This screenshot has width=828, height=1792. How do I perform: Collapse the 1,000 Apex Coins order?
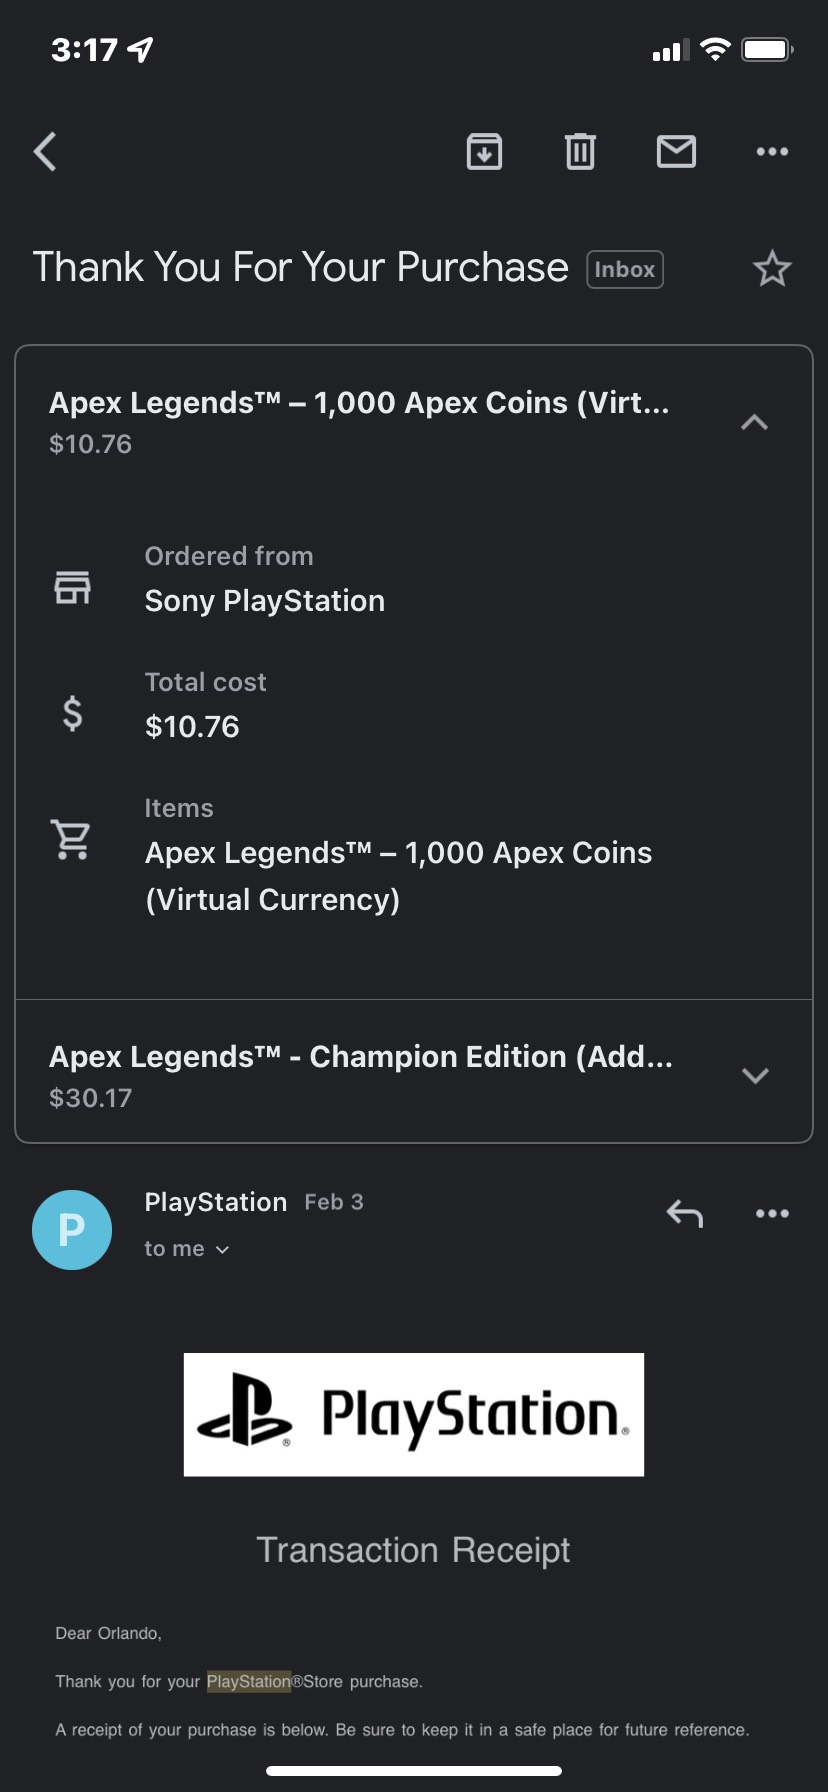[x=755, y=422]
